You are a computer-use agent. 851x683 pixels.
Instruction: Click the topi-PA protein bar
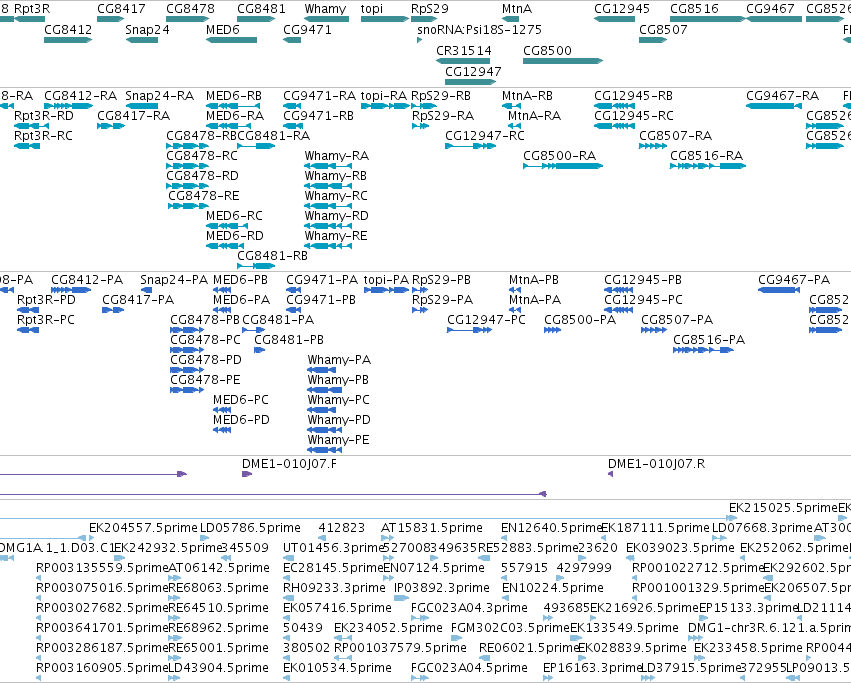pyautogui.click(x=386, y=290)
